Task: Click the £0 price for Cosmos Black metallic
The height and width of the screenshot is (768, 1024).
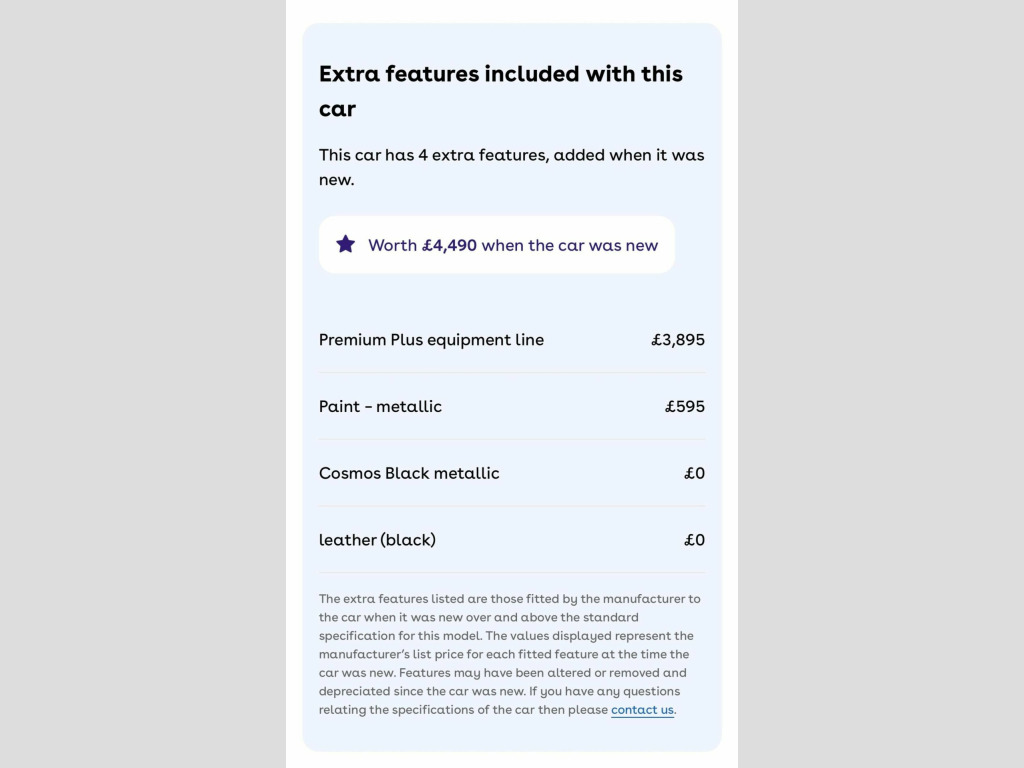Action: coord(694,473)
